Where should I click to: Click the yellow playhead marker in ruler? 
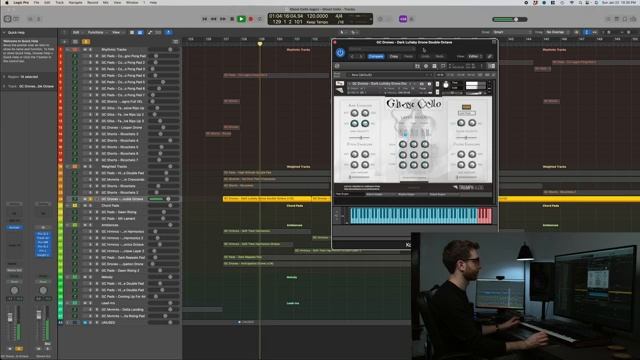point(260,43)
